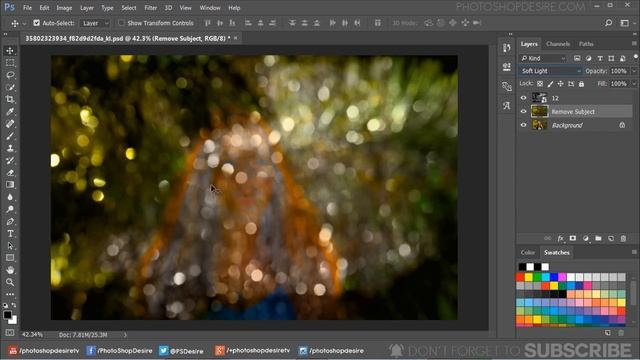640x360 pixels.
Task: Open the Fill slider dropdown arrow
Action: (633, 84)
